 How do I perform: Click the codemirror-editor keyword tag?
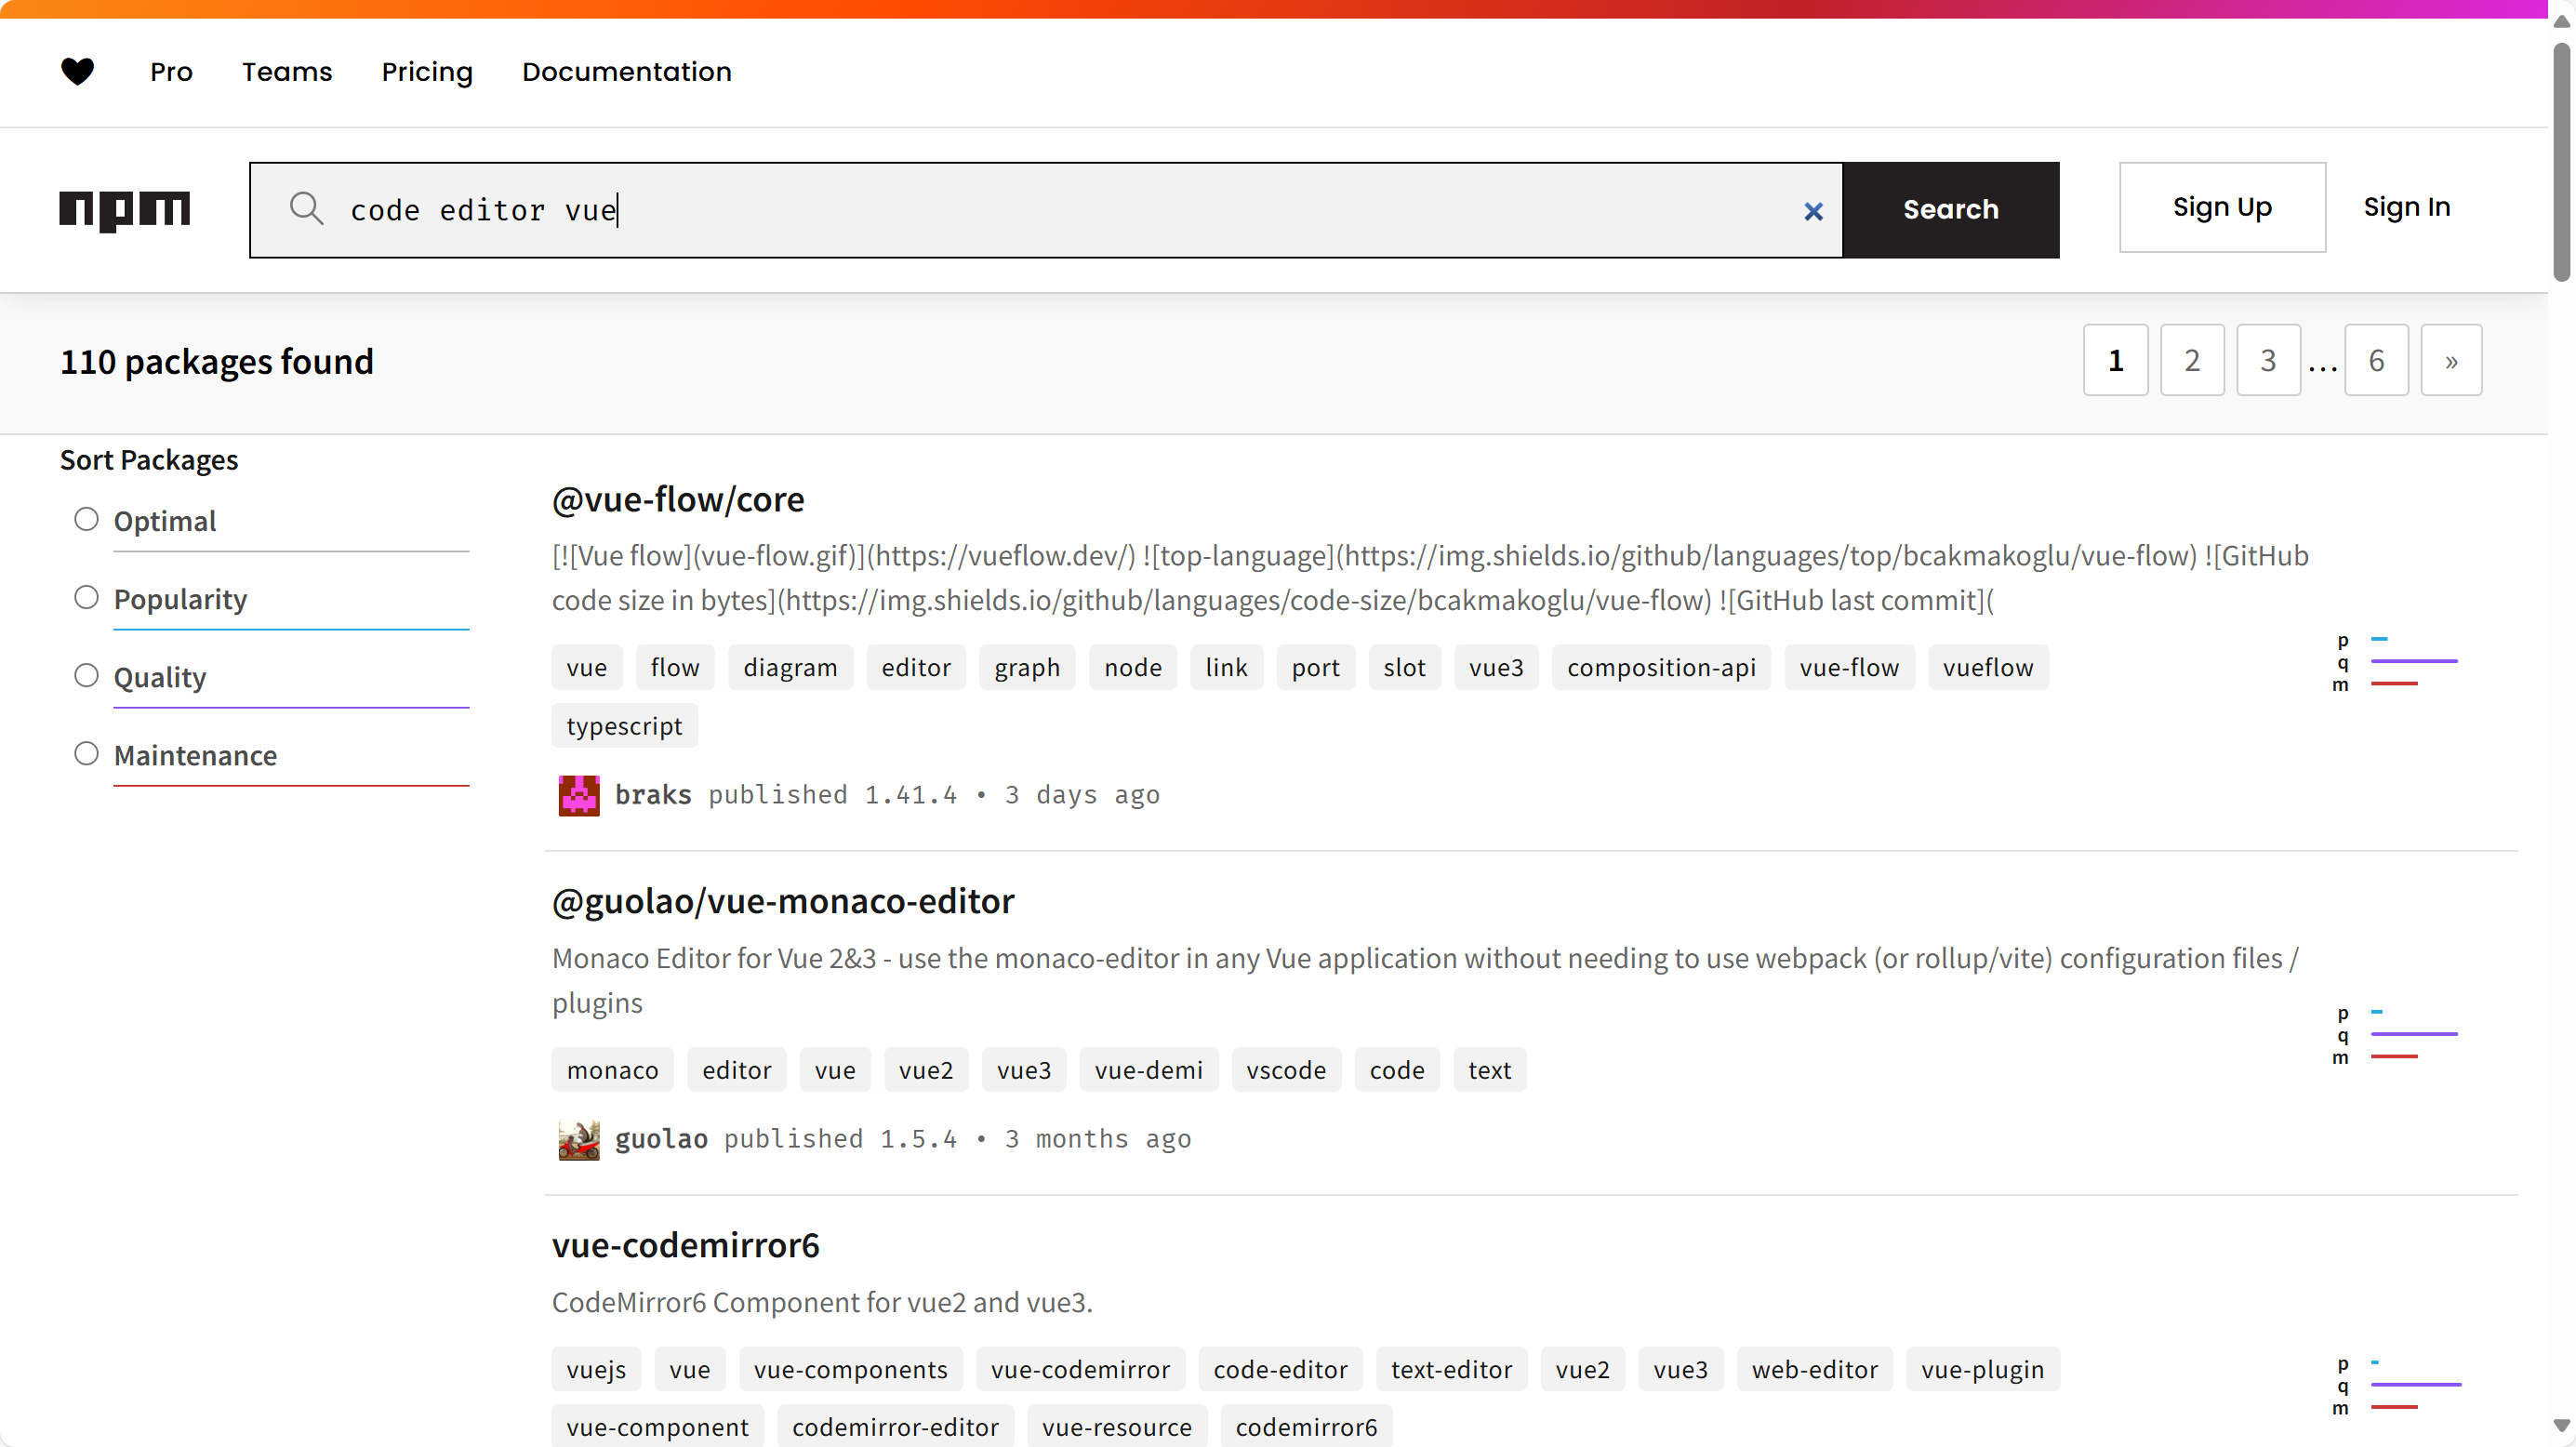click(895, 1427)
